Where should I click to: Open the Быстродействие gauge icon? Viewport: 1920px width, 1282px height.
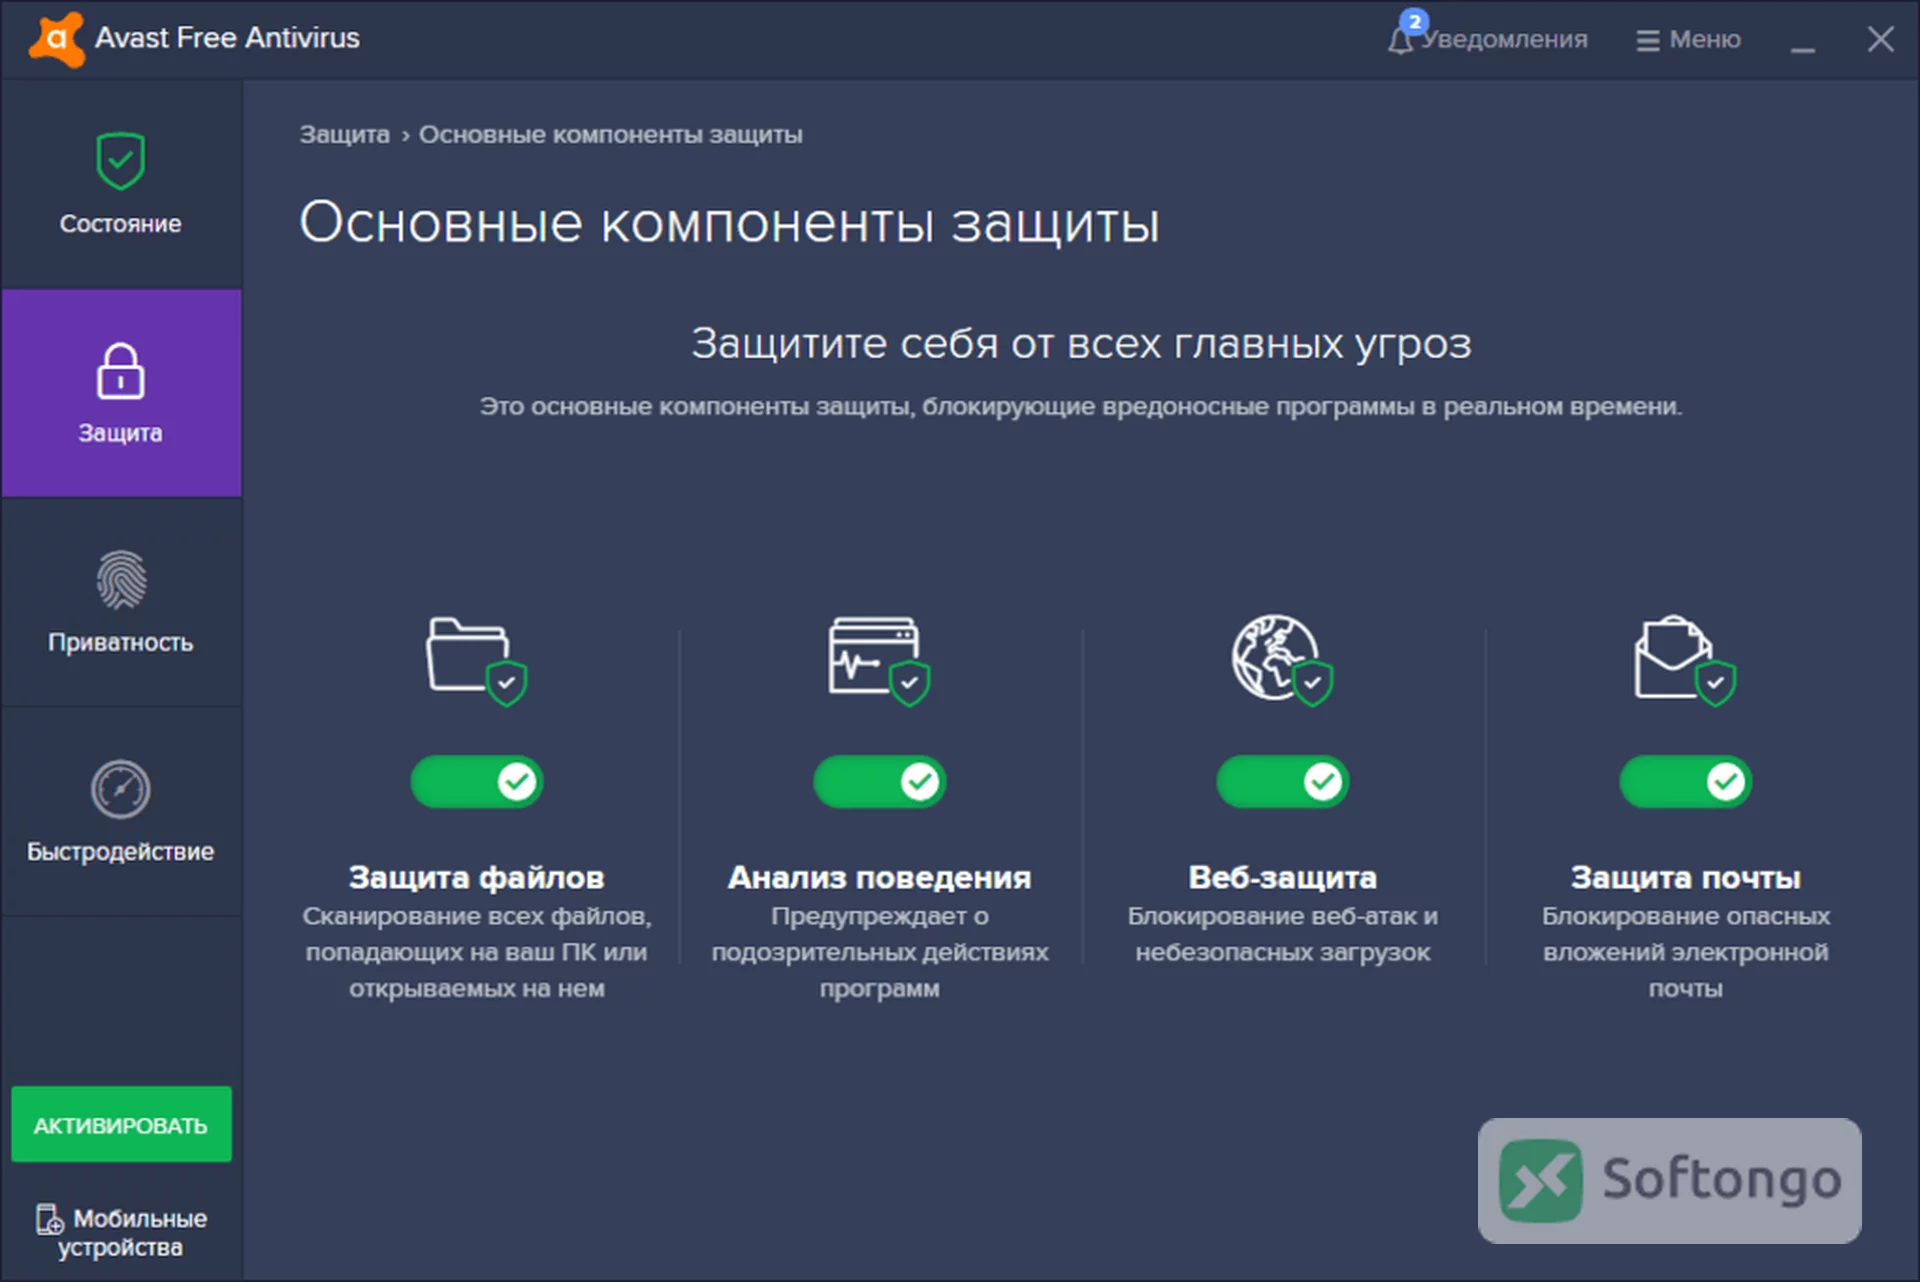coord(121,789)
